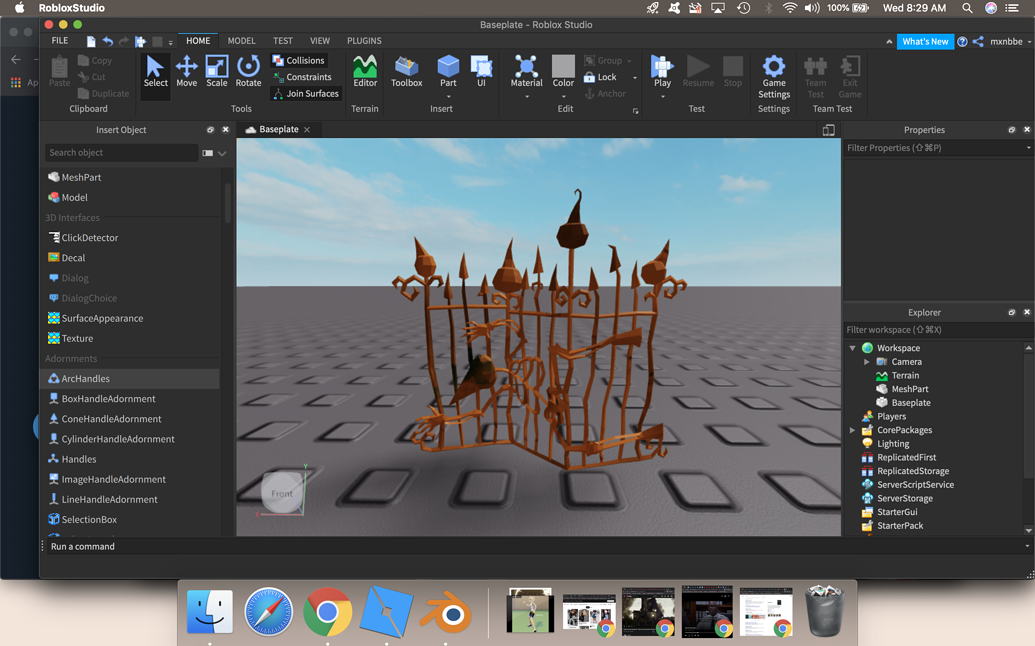Open the Filter Properties dropdown arrow
Image resolution: width=1035 pixels, height=646 pixels.
(x=1028, y=148)
